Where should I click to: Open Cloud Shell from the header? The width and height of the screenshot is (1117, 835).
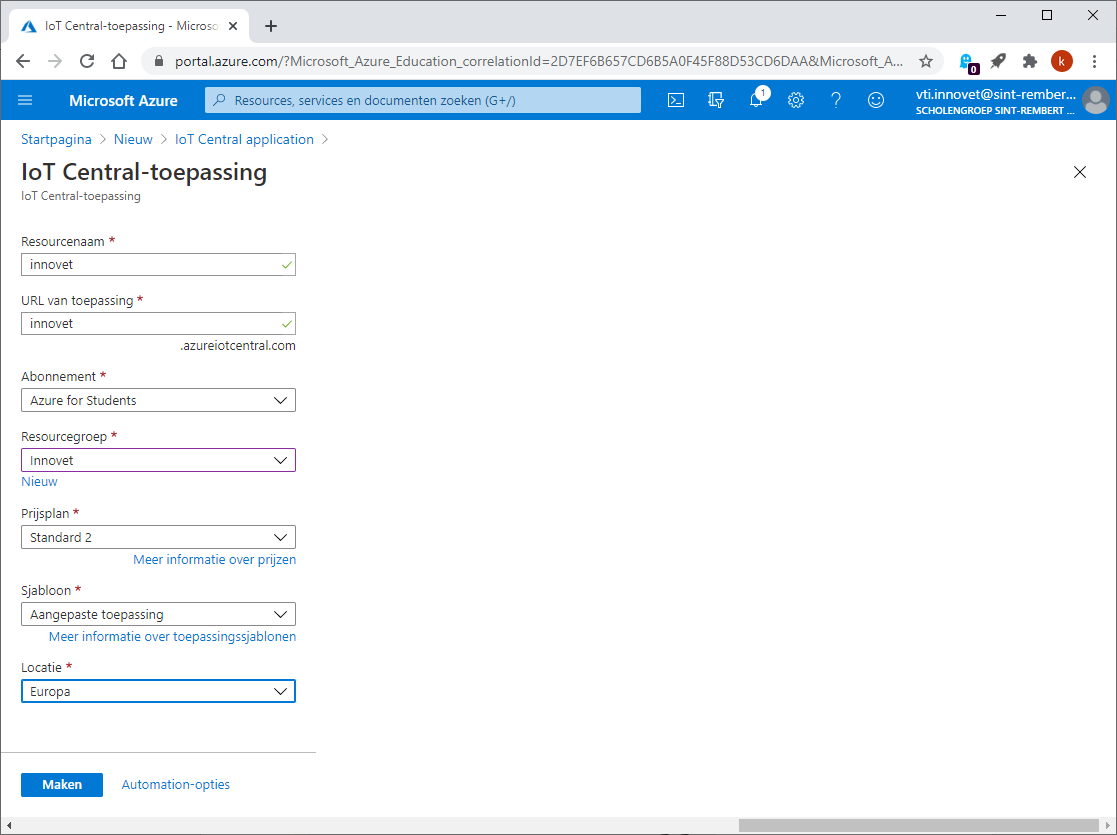click(x=676, y=100)
